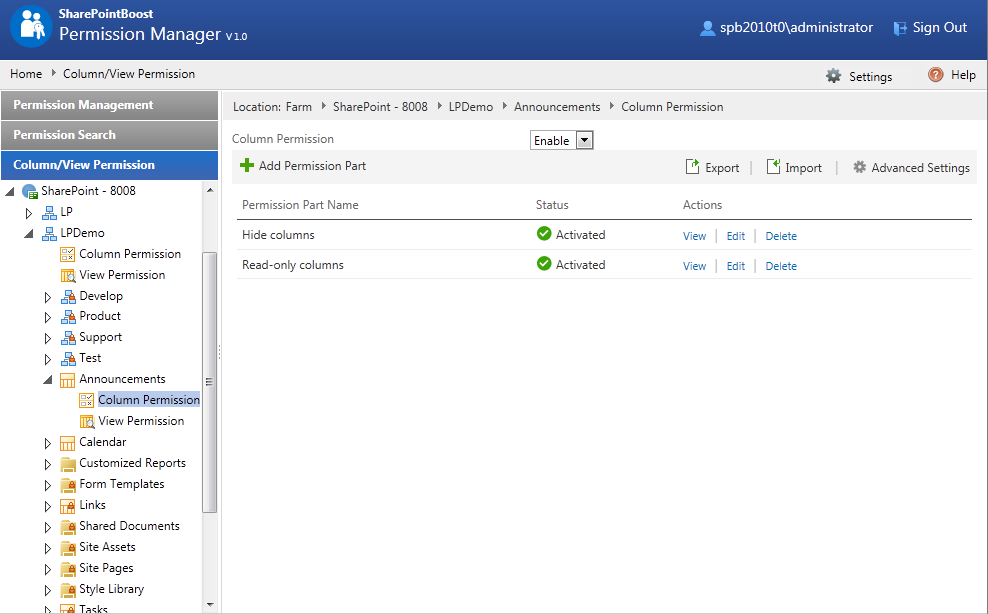
Task: Collapse the Announcements tree node
Action: pyautogui.click(x=48, y=380)
